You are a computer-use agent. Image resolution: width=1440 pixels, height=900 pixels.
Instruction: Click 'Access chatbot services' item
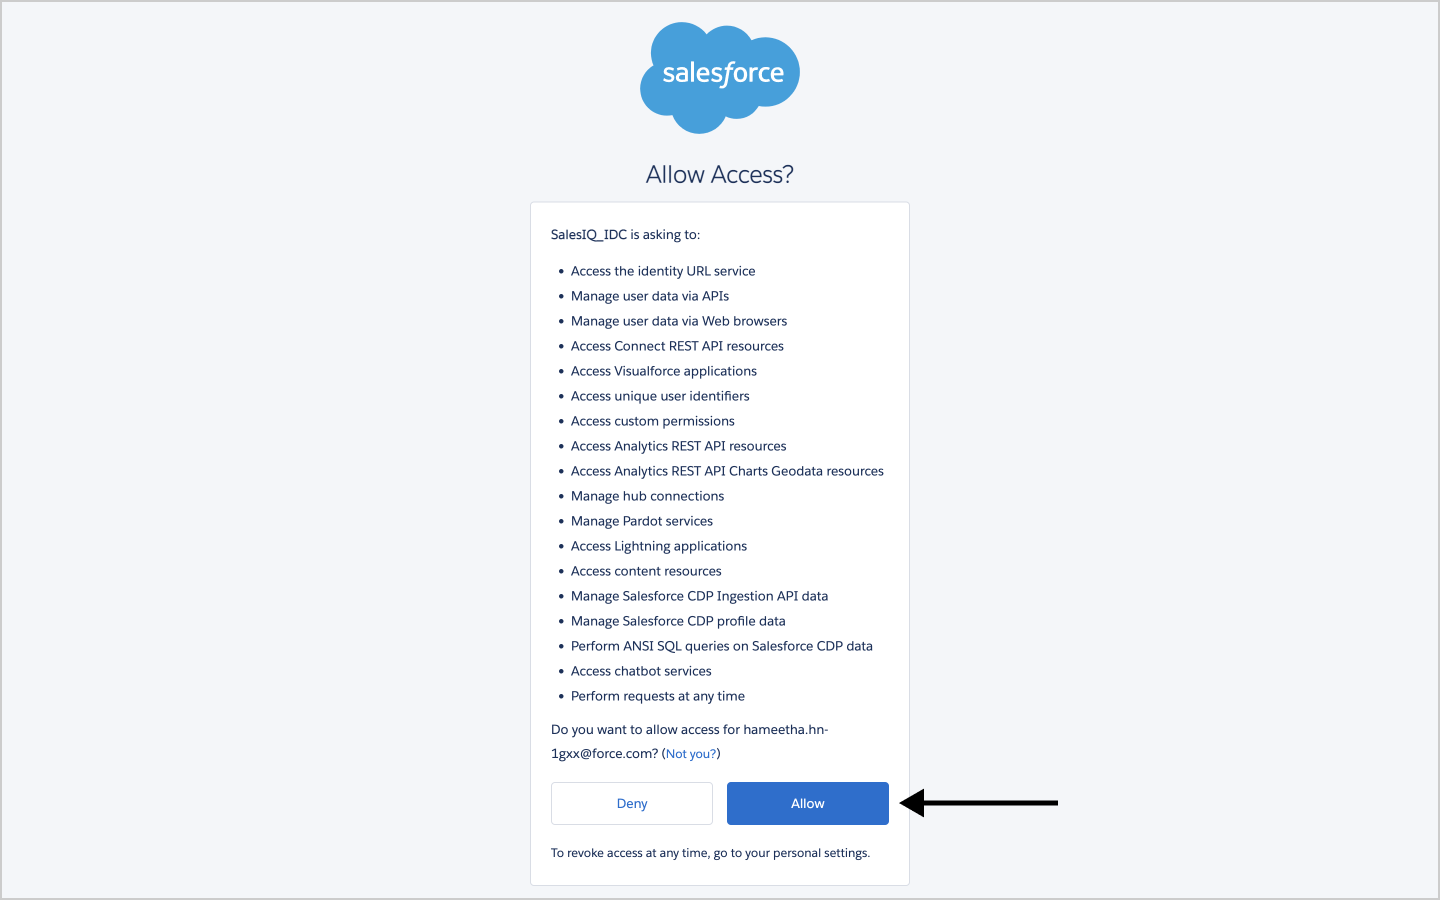(641, 671)
